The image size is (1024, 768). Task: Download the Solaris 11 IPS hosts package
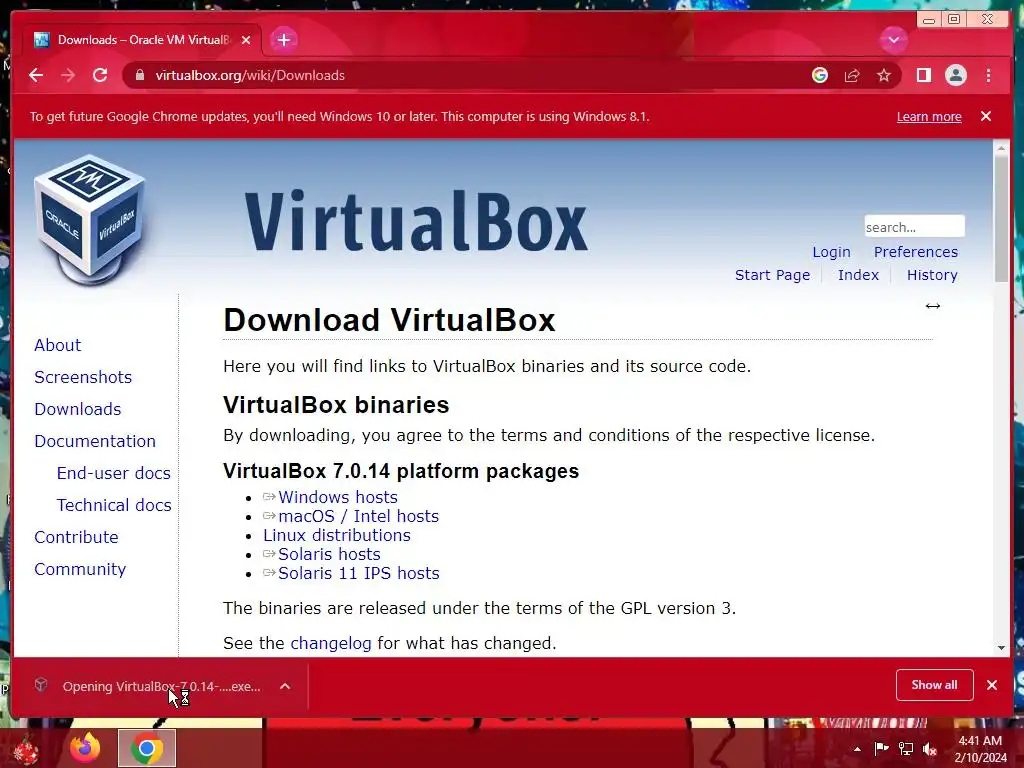pyautogui.click(x=359, y=573)
